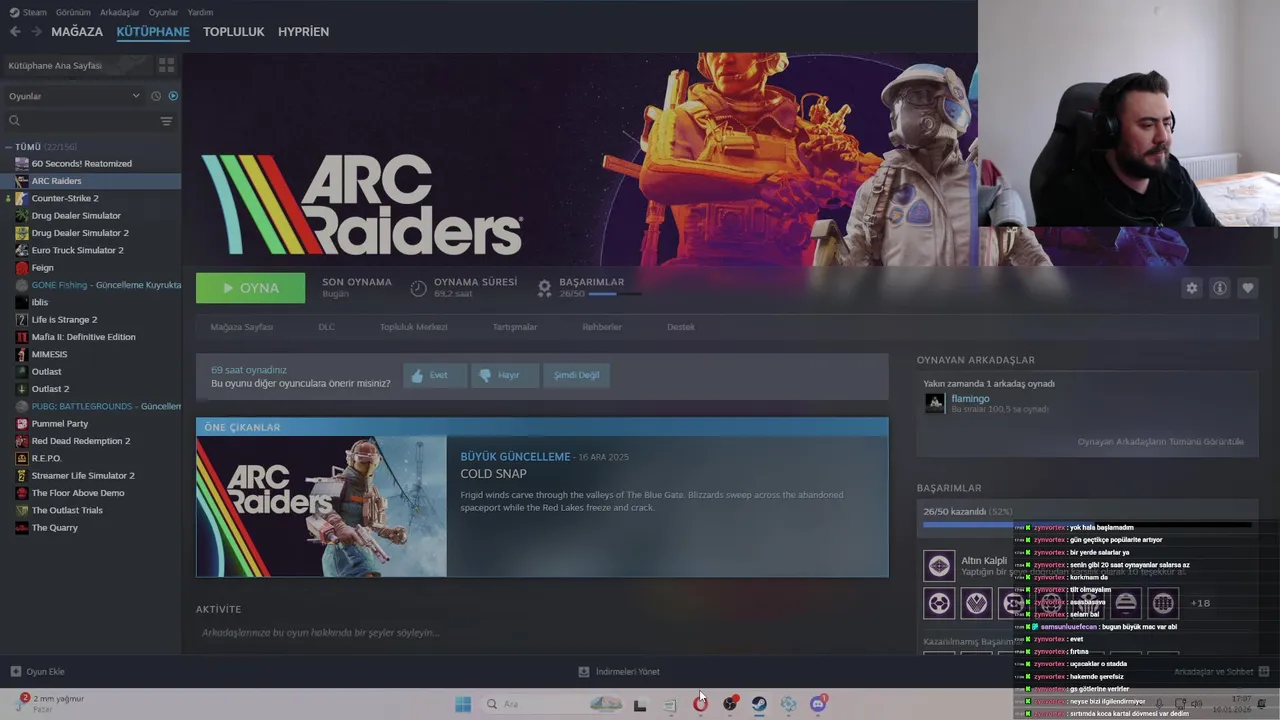The image size is (1280, 720).
Task: Toggle the ready-to-play filter icon
Action: pos(173,96)
